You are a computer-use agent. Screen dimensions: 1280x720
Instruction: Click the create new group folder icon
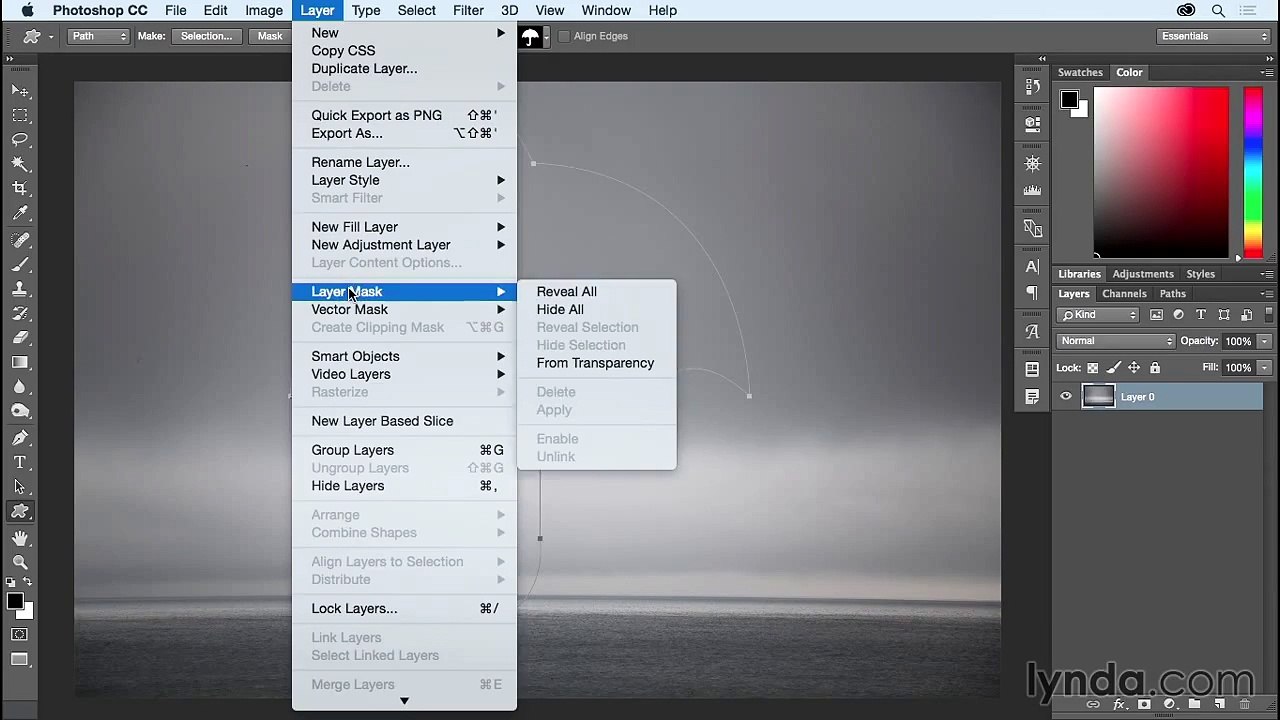[x=1195, y=705]
